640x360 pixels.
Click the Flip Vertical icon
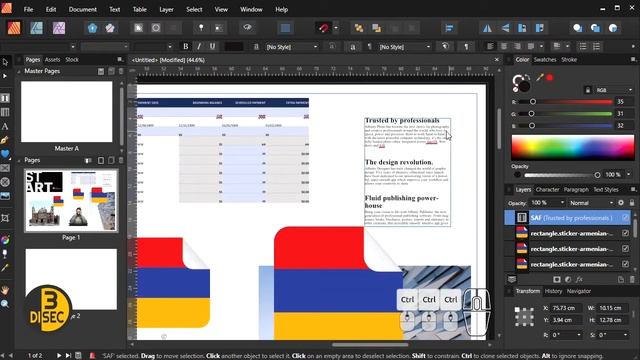click(x=505, y=28)
